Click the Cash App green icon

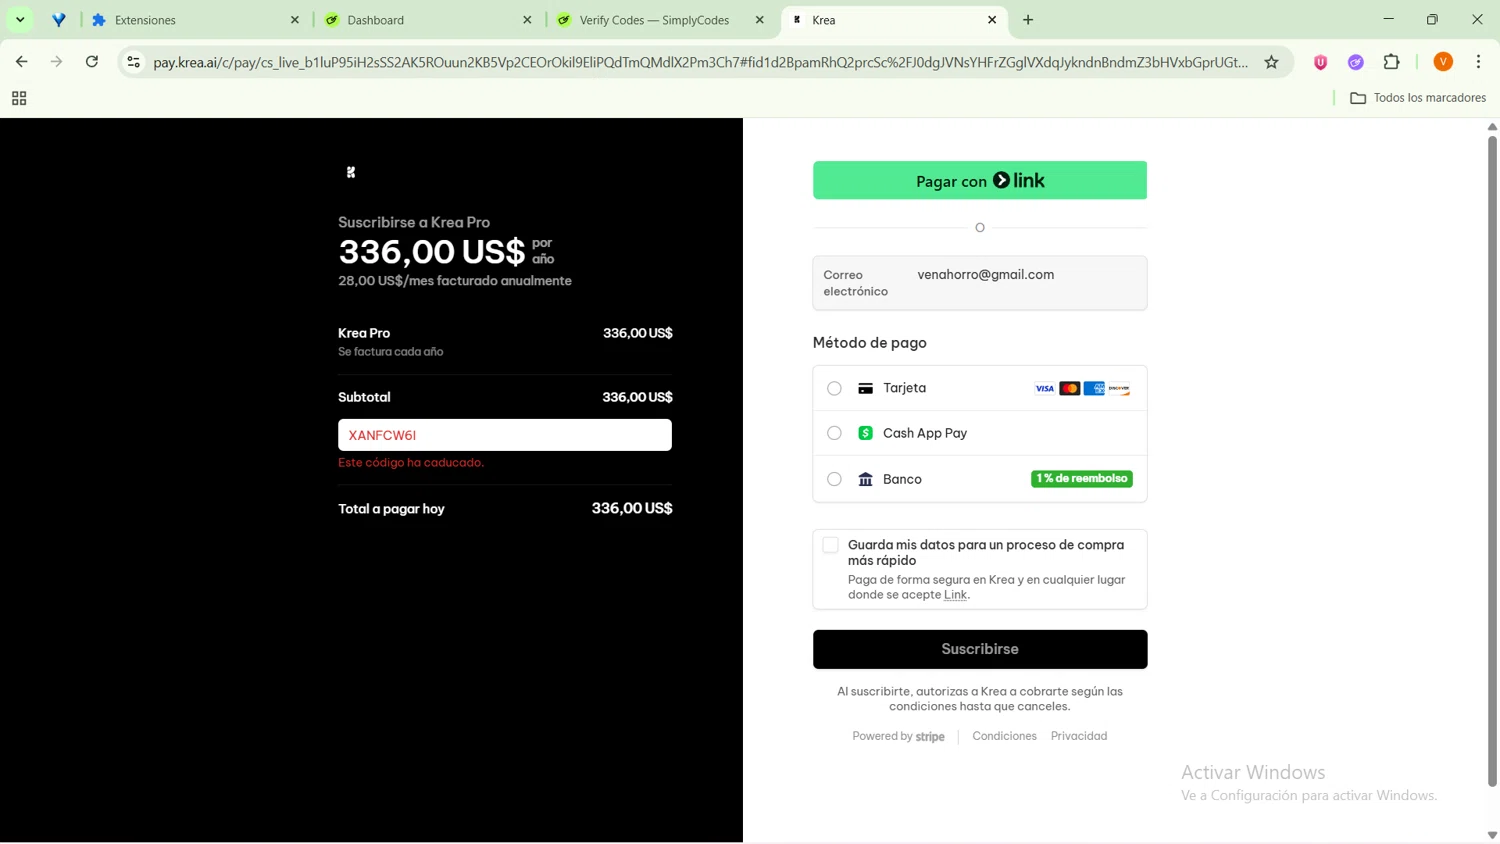tap(866, 433)
